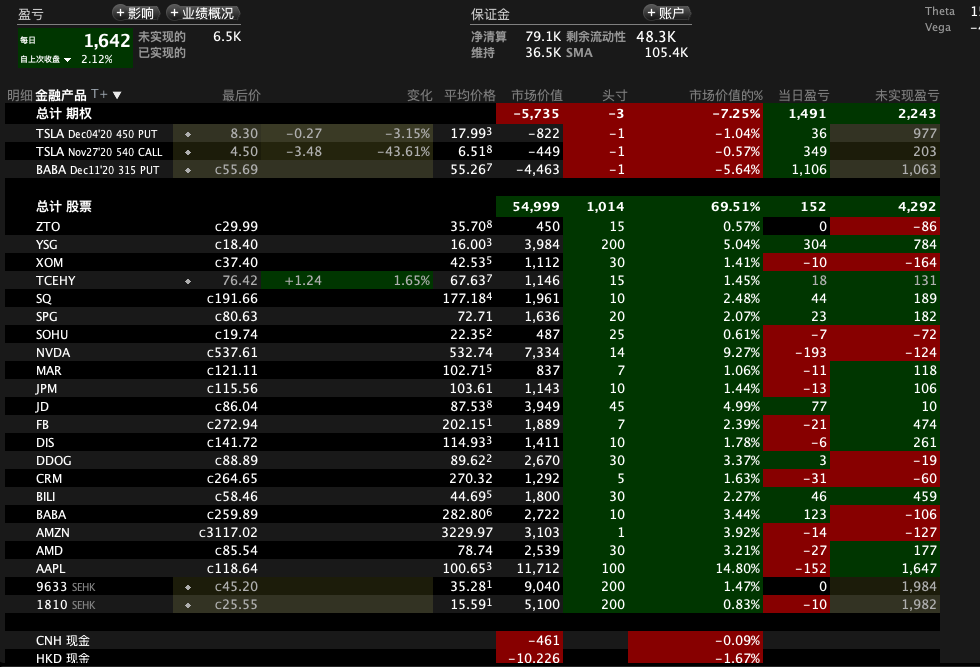
Task: Click the unrealized P&L value 6.5K
Action: point(227,37)
